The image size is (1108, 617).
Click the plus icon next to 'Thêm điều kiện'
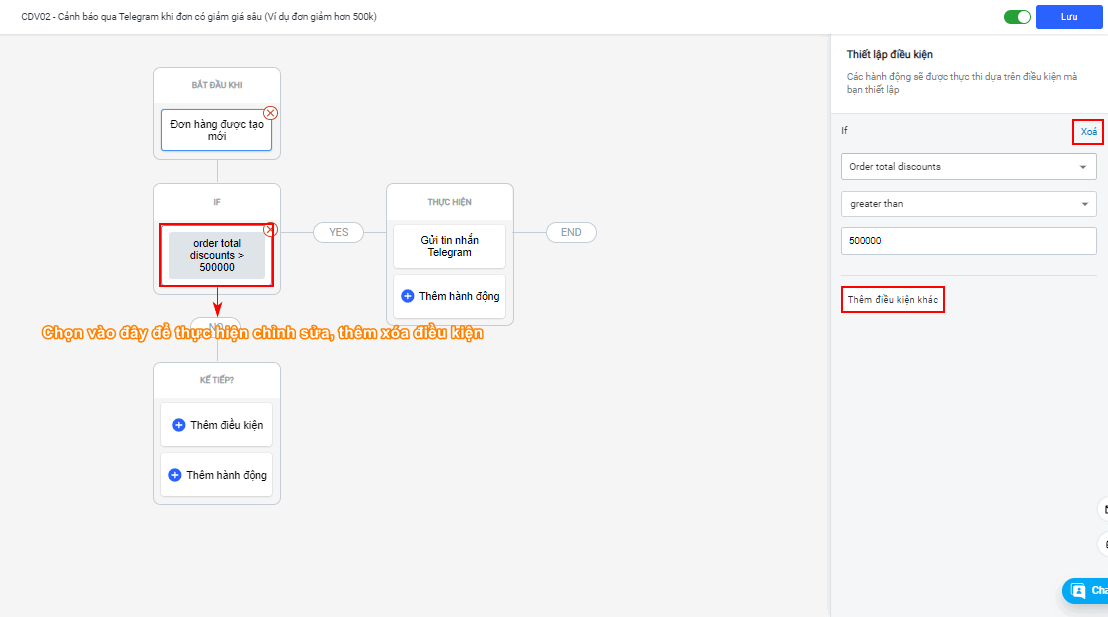point(179,425)
